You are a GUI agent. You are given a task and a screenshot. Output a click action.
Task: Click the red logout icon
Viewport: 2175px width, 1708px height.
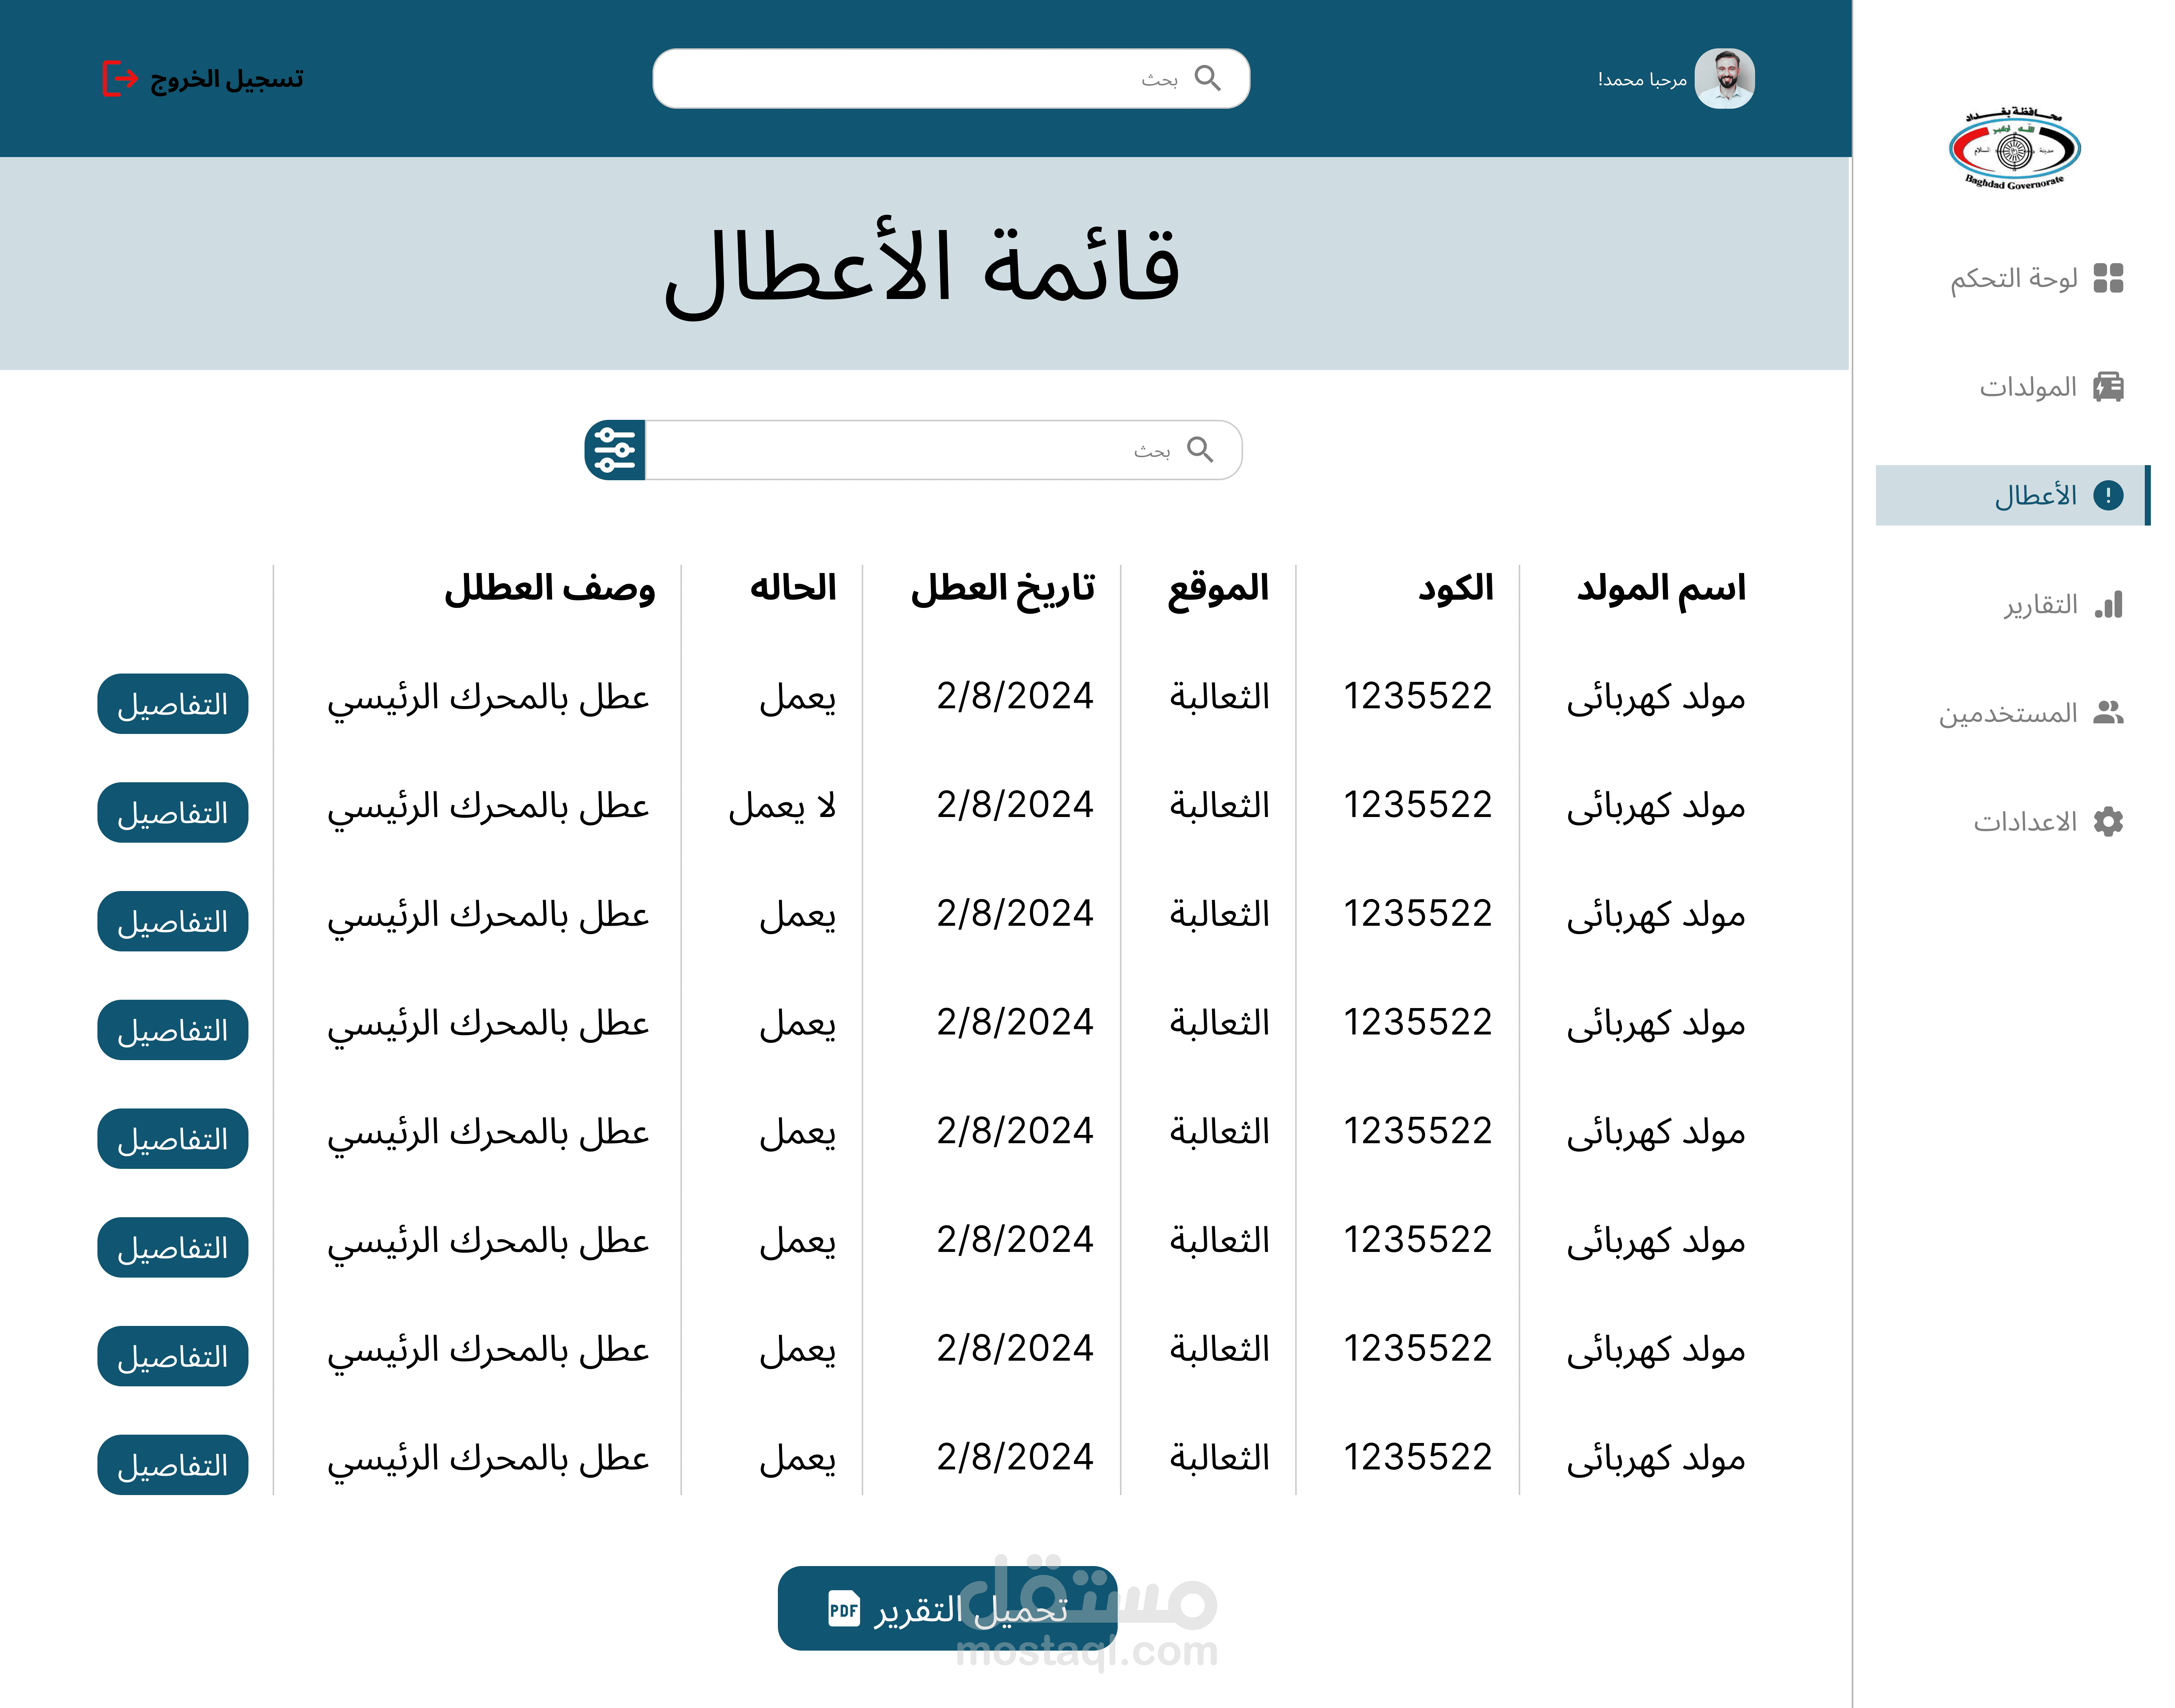pyautogui.click(x=120, y=78)
